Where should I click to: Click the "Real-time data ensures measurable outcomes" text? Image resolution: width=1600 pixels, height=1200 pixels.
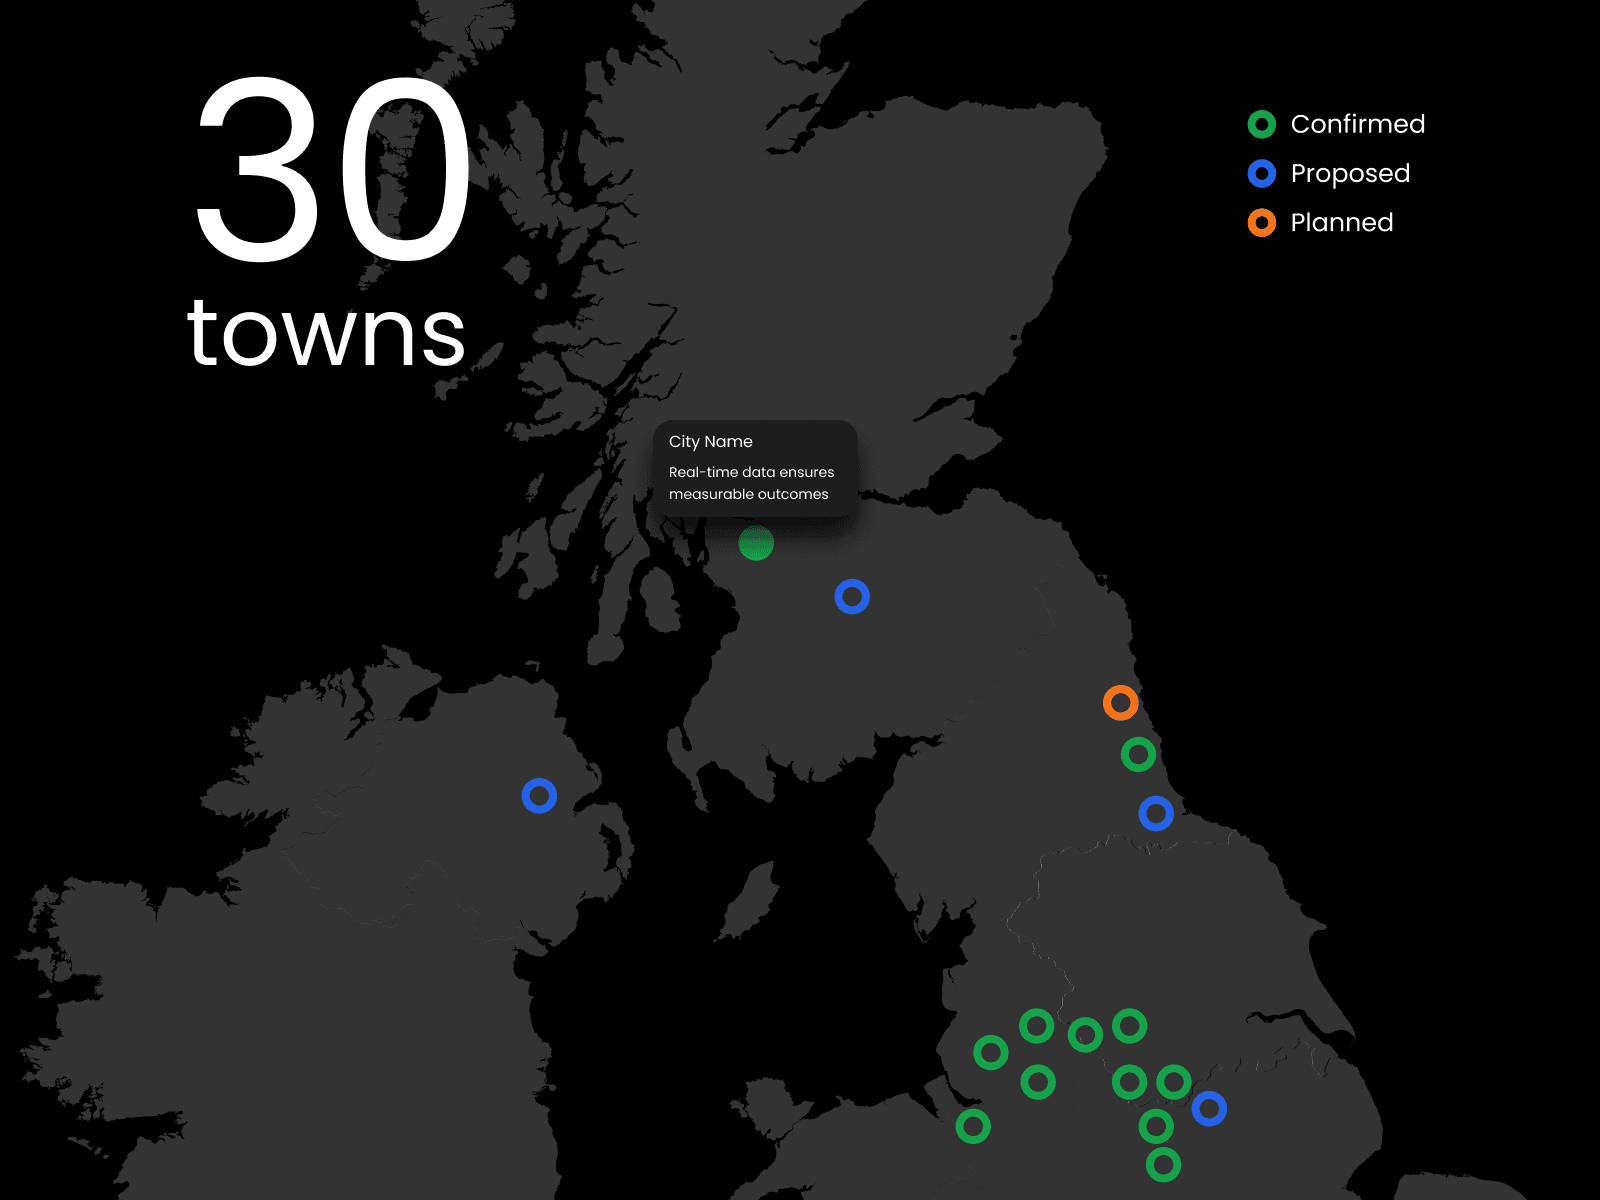pyautogui.click(x=751, y=483)
